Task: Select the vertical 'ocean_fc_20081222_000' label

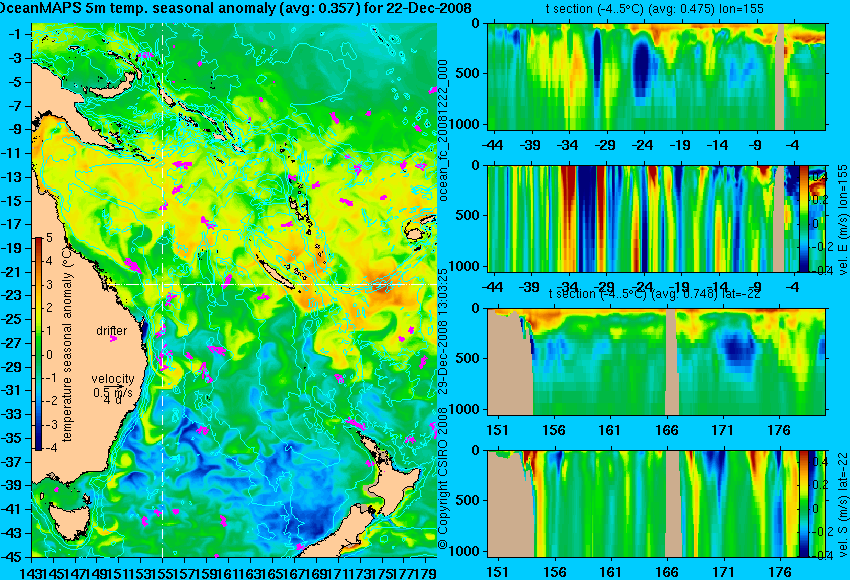Action: tap(443, 130)
